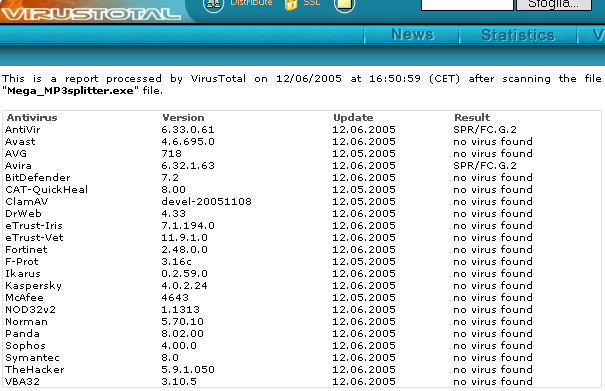Click the Sfoglia browse button
605x391 pixels.
(554, 5)
